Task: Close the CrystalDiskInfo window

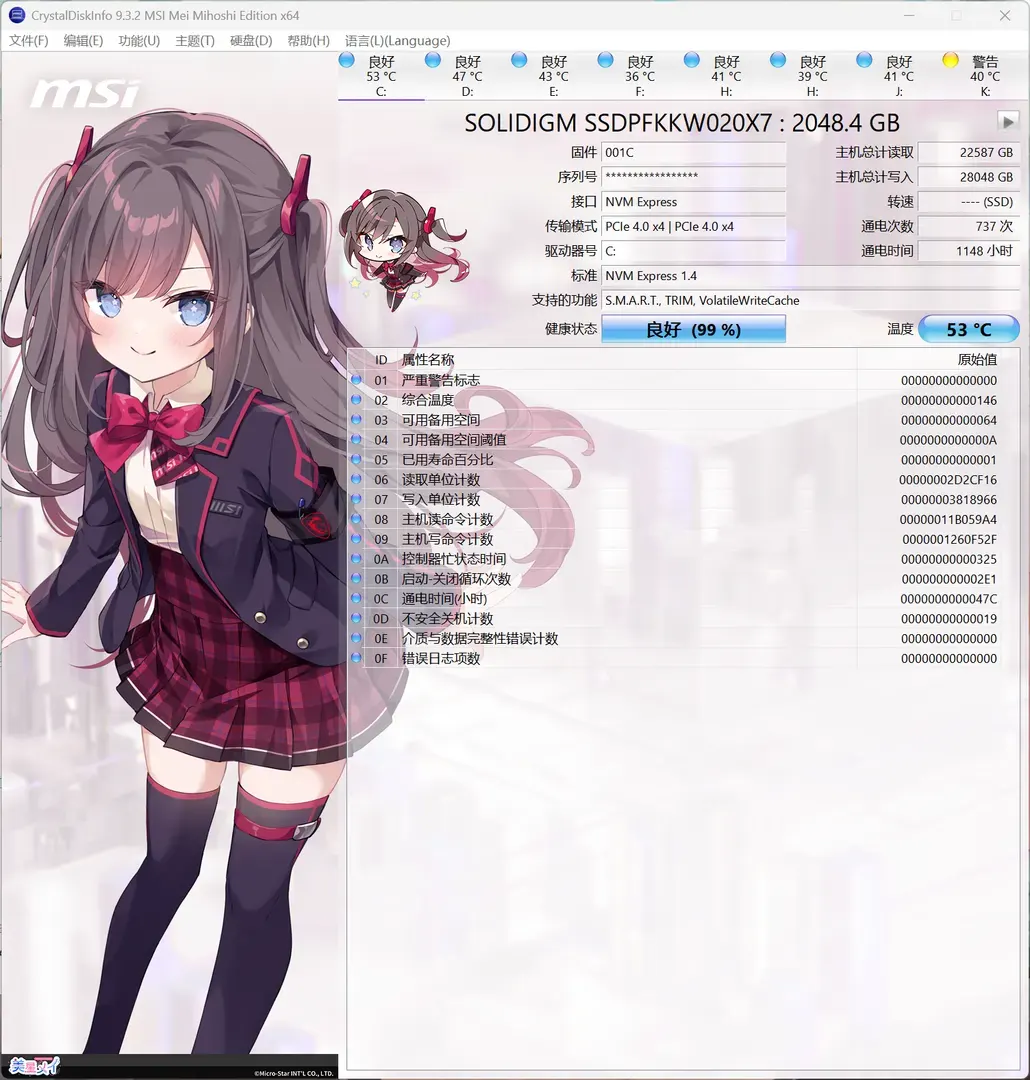Action: tap(1005, 15)
